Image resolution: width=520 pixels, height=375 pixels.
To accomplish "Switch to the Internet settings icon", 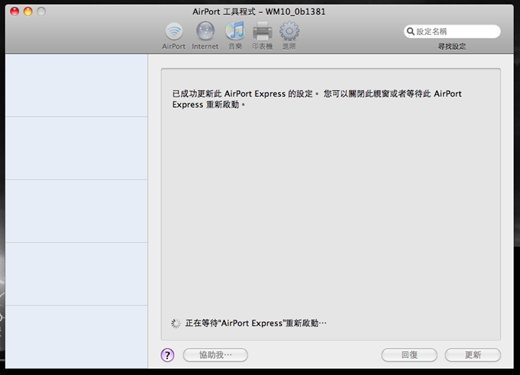I will [205, 35].
